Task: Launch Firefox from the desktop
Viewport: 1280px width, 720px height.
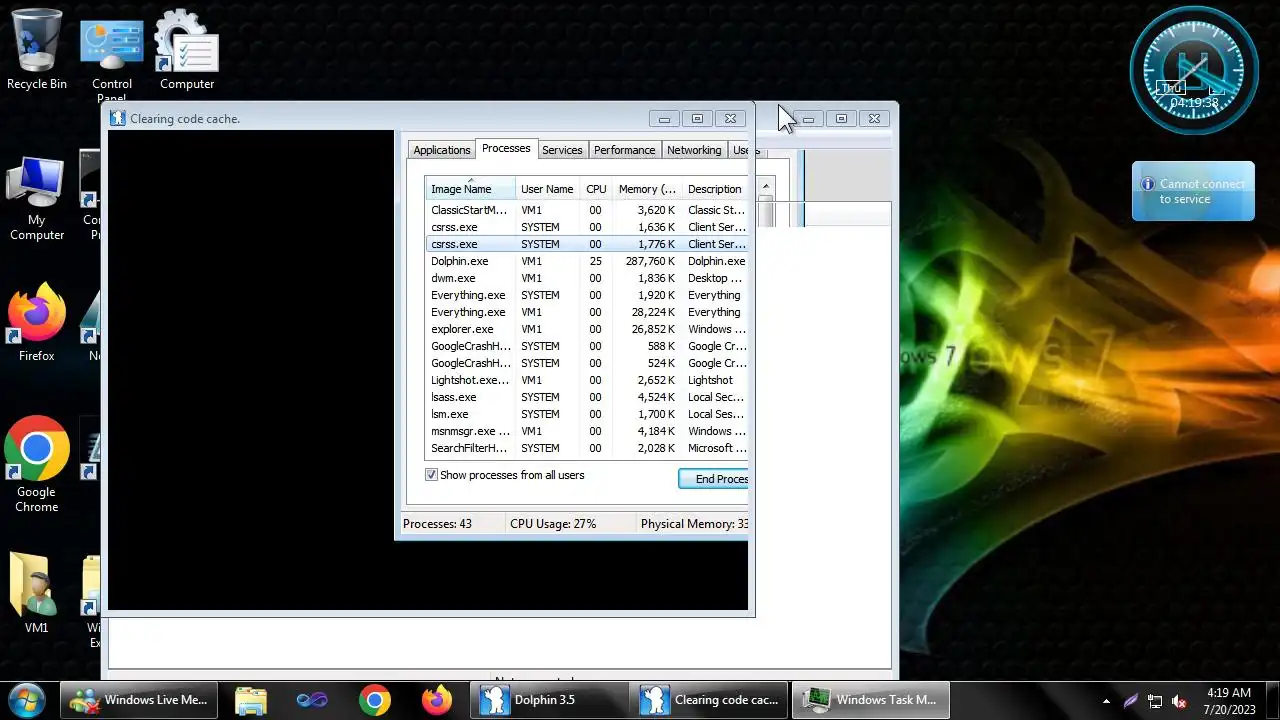Action: tap(37, 323)
